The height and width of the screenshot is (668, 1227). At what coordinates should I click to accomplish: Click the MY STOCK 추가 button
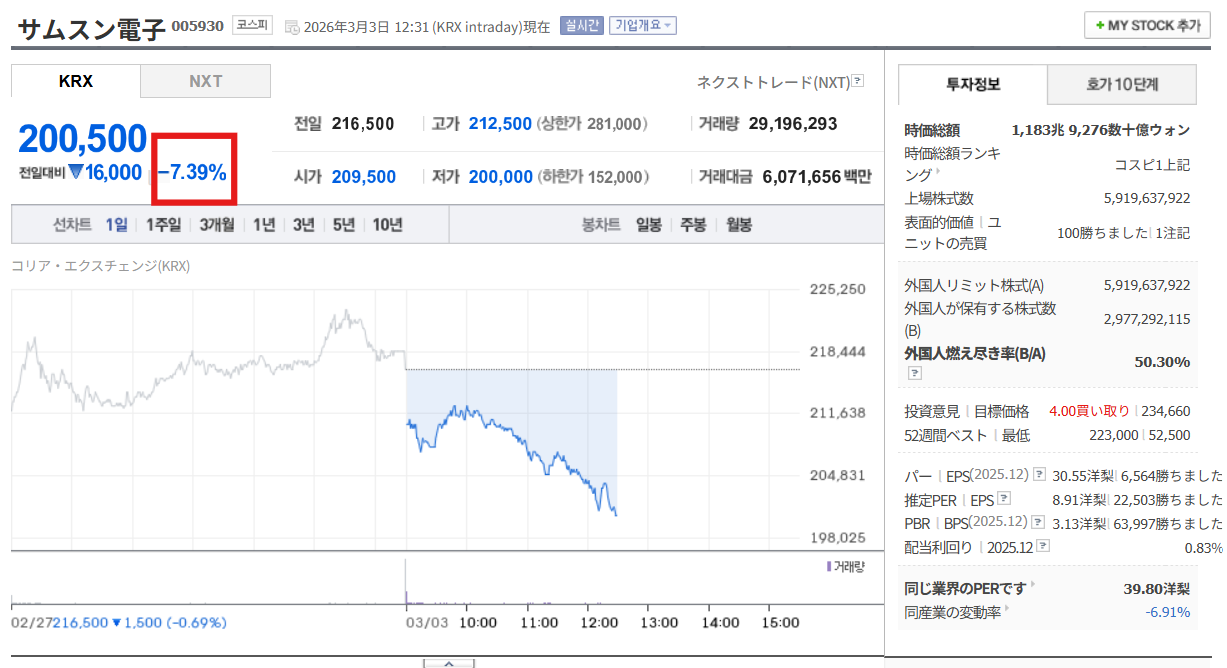1146,26
